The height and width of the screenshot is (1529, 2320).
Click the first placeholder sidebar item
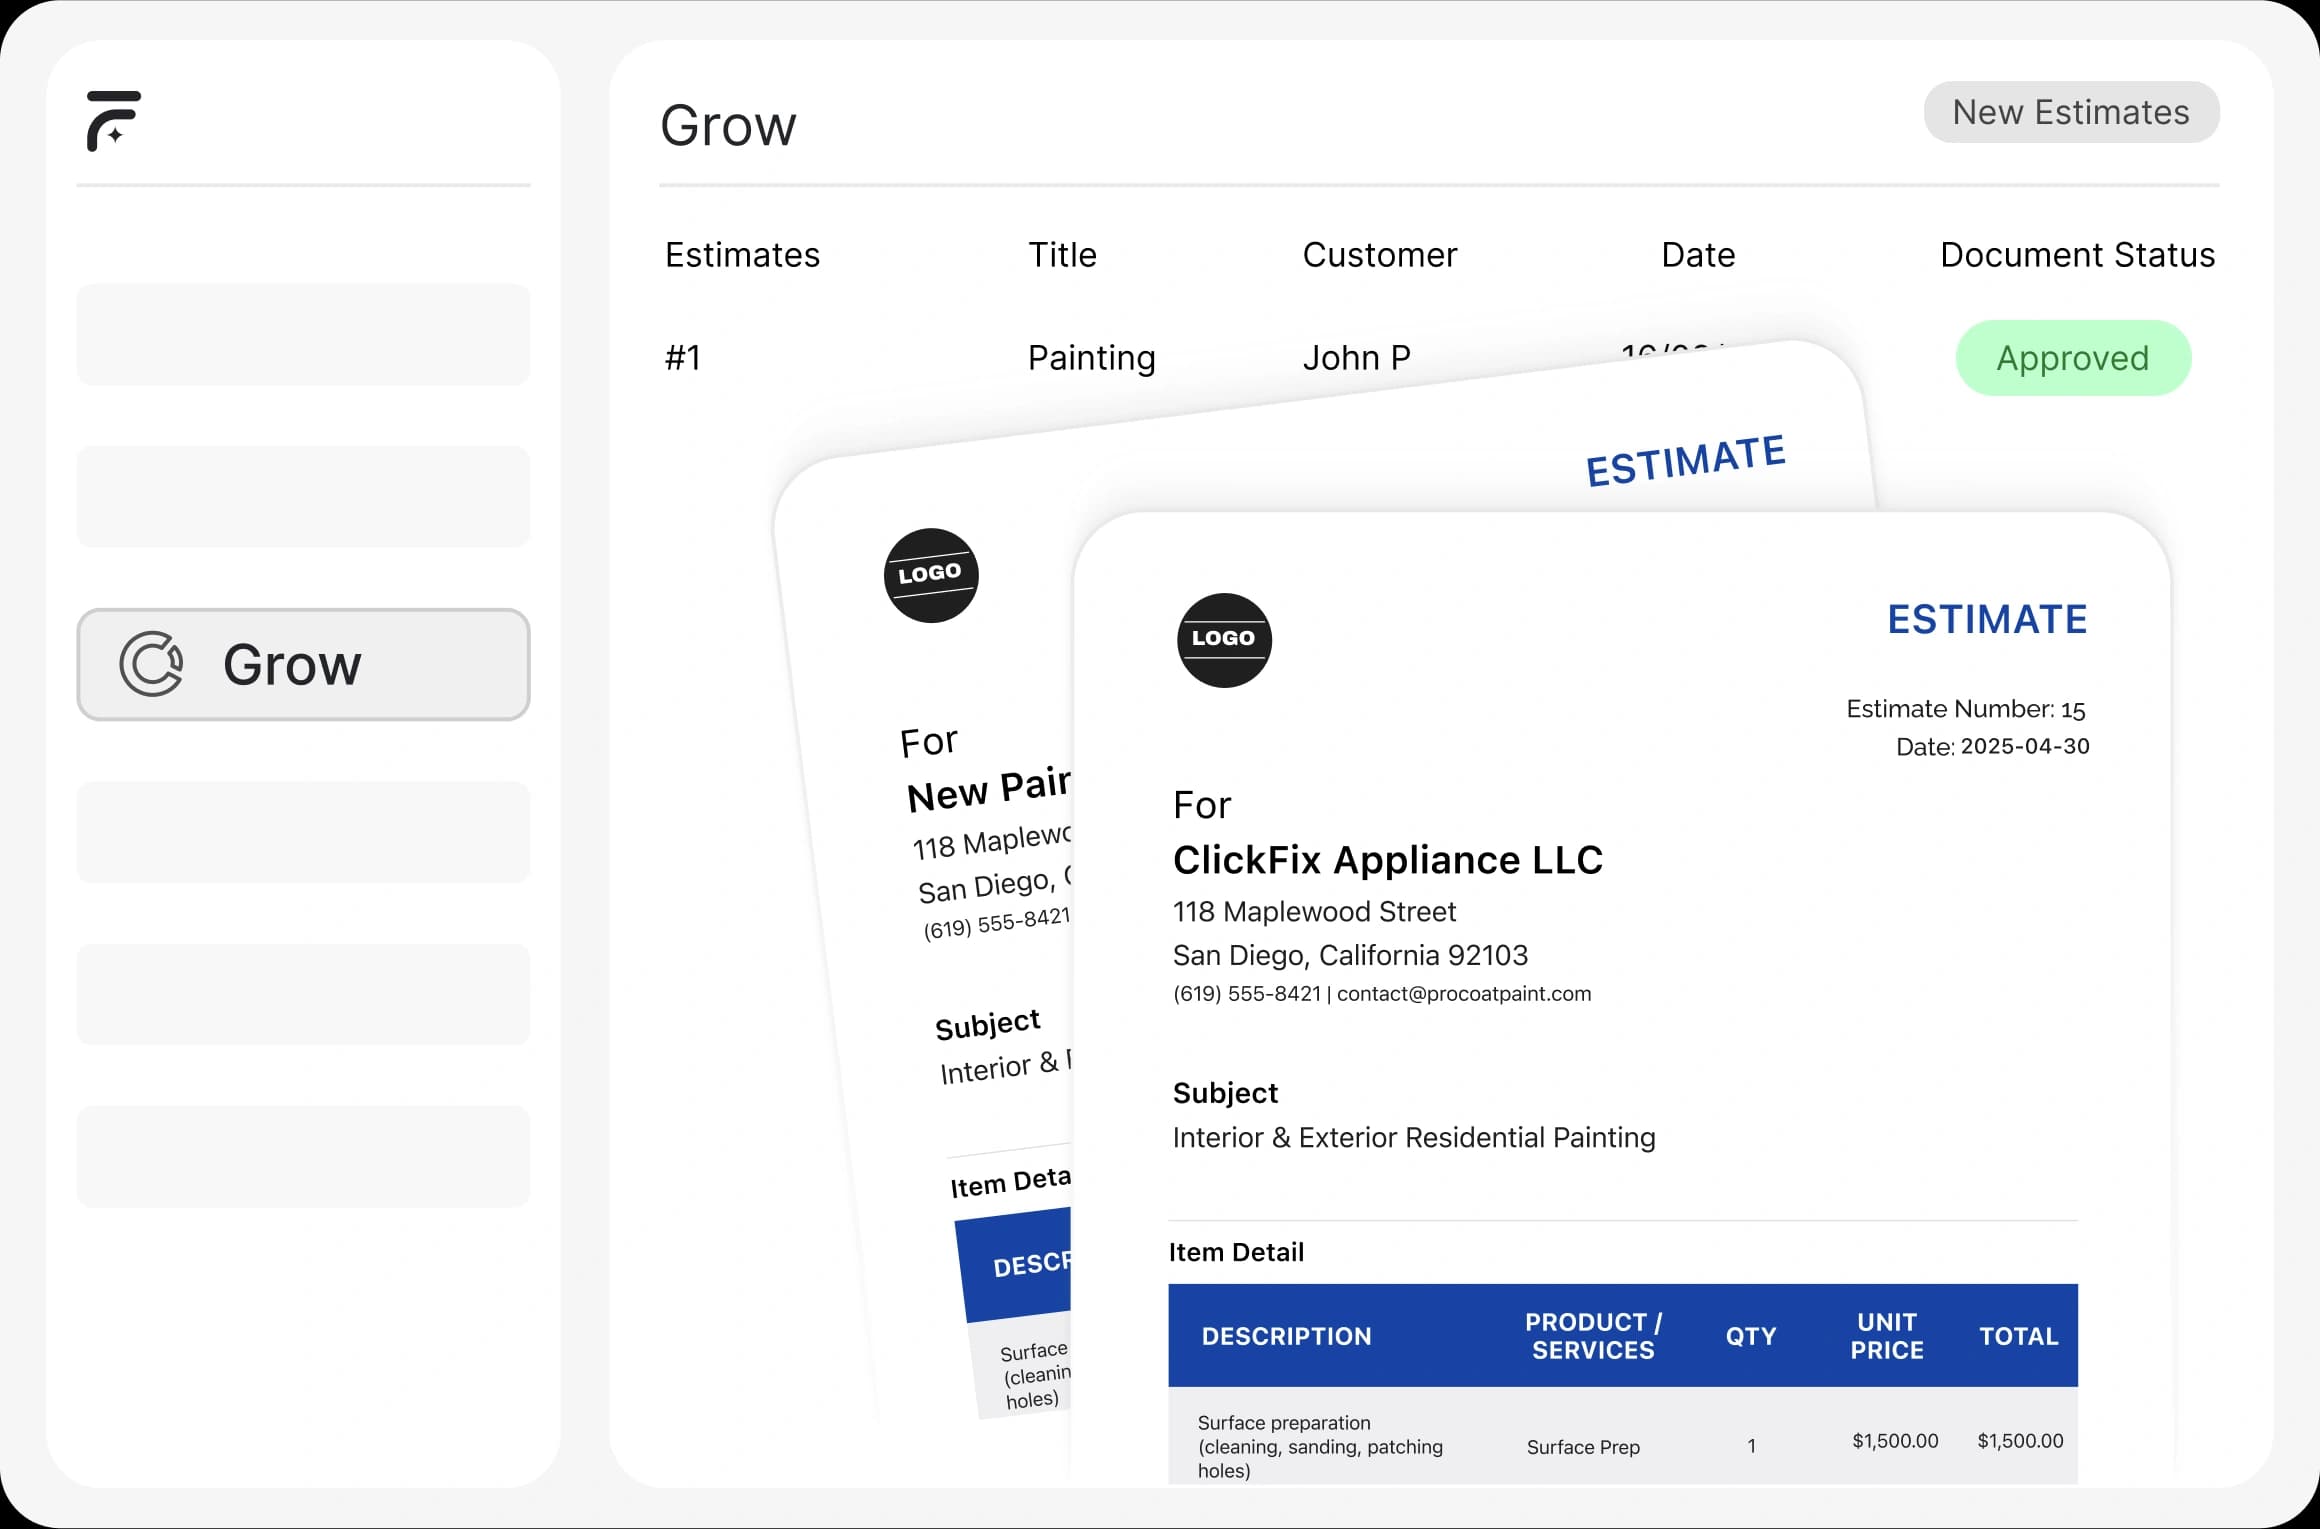click(x=303, y=334)
